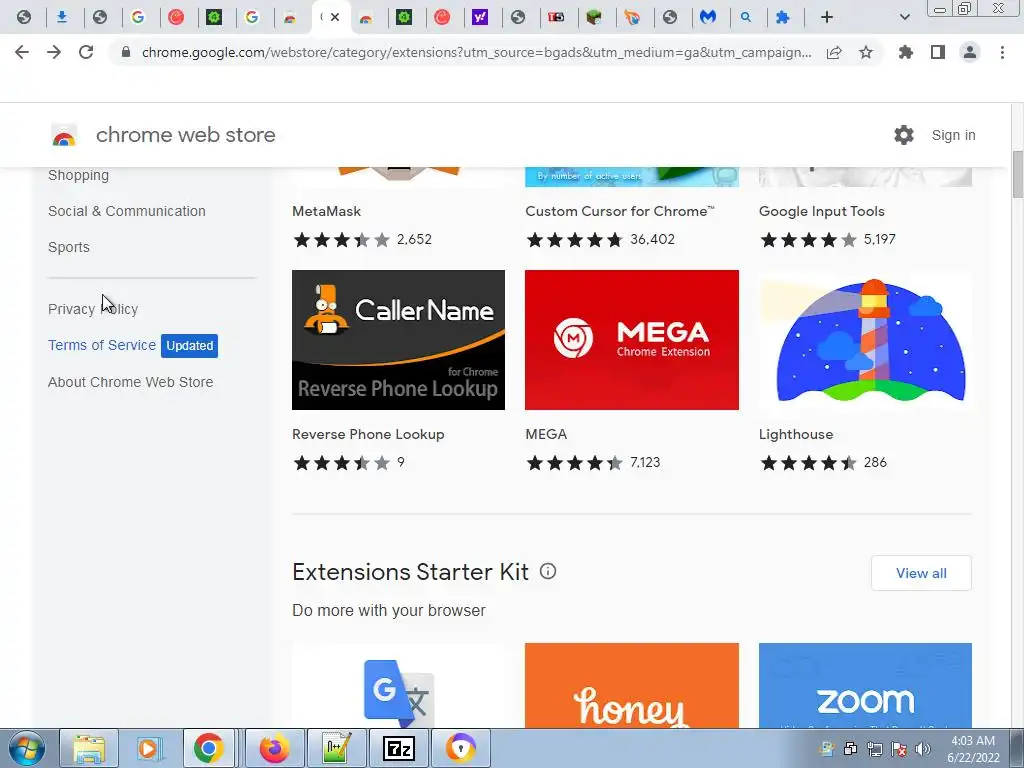1024x768 pixels.
Task: Open Windows Explorer from the taskbar
Action: point(89,748)
